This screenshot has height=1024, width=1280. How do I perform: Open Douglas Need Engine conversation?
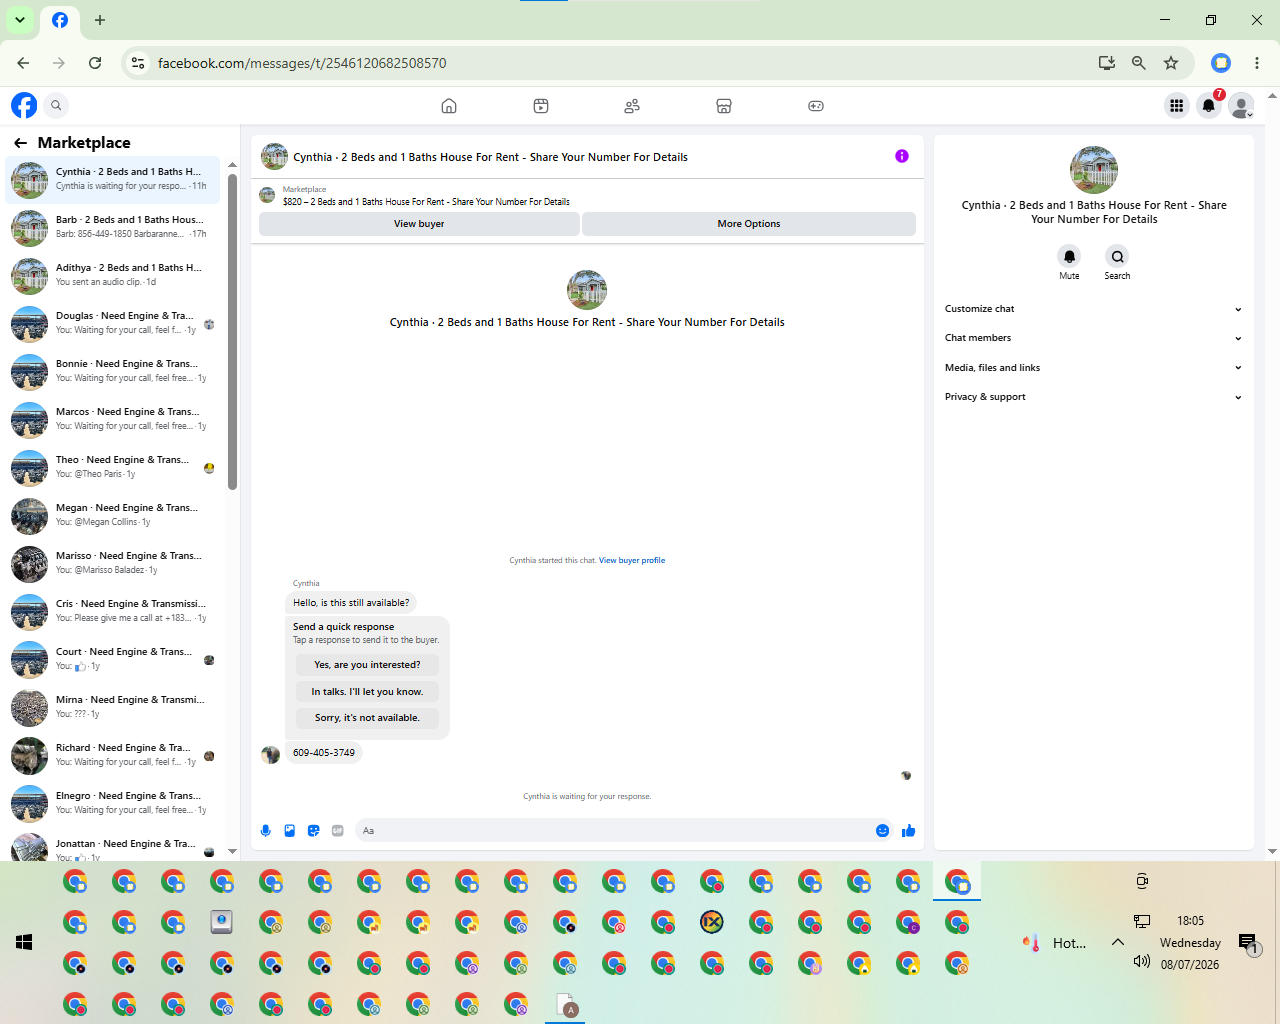click(x=113, y=324)
